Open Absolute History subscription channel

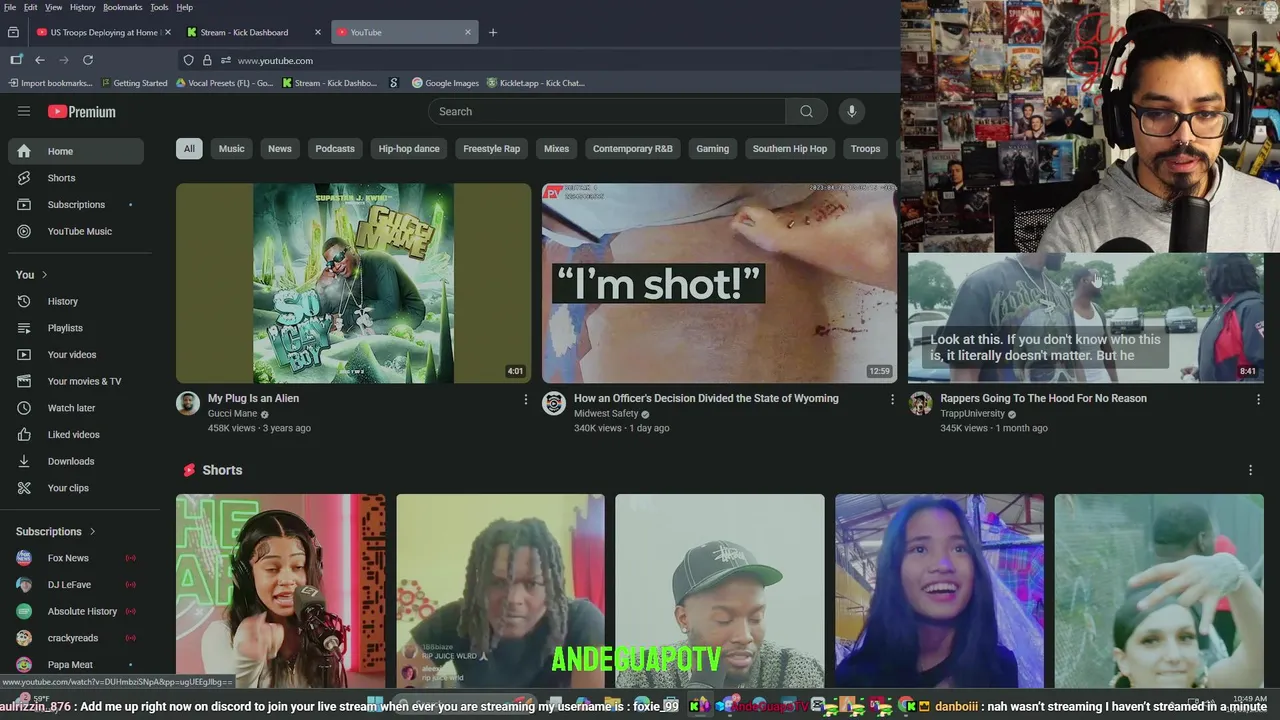[x=76, y=611]
